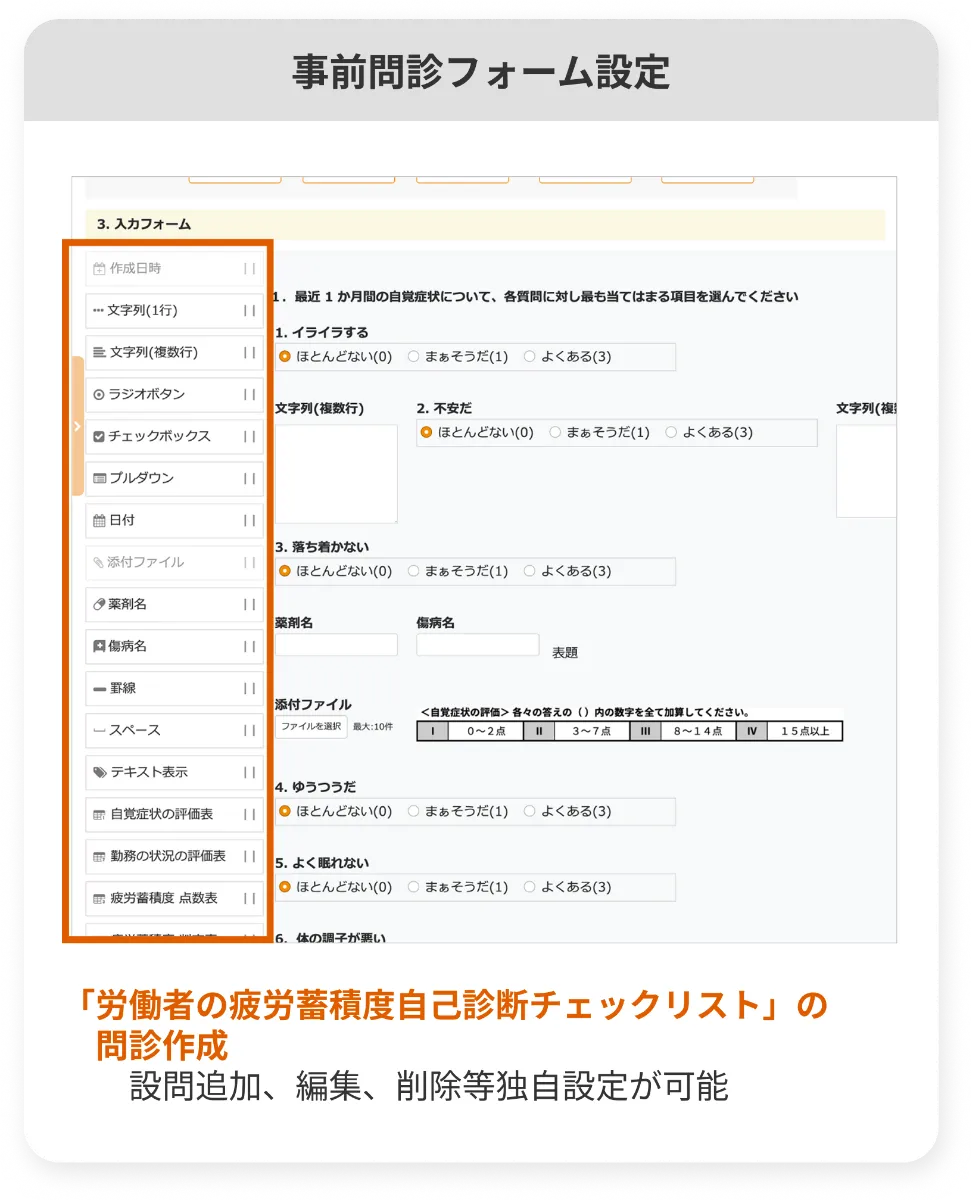Select まぁそうだ(1) for 落ち着かない
This screenshot has height=1200, width=971.
point(413,572)
